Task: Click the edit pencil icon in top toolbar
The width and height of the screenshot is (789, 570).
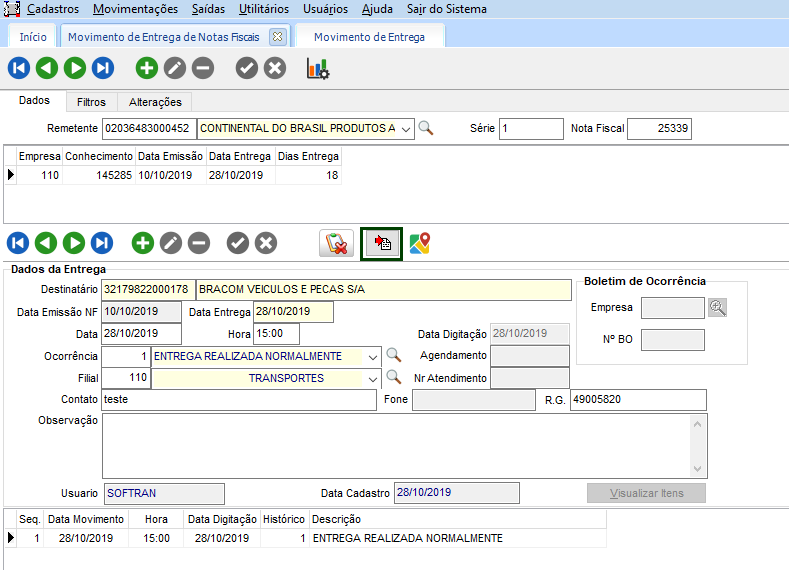Action: (175, 69)
